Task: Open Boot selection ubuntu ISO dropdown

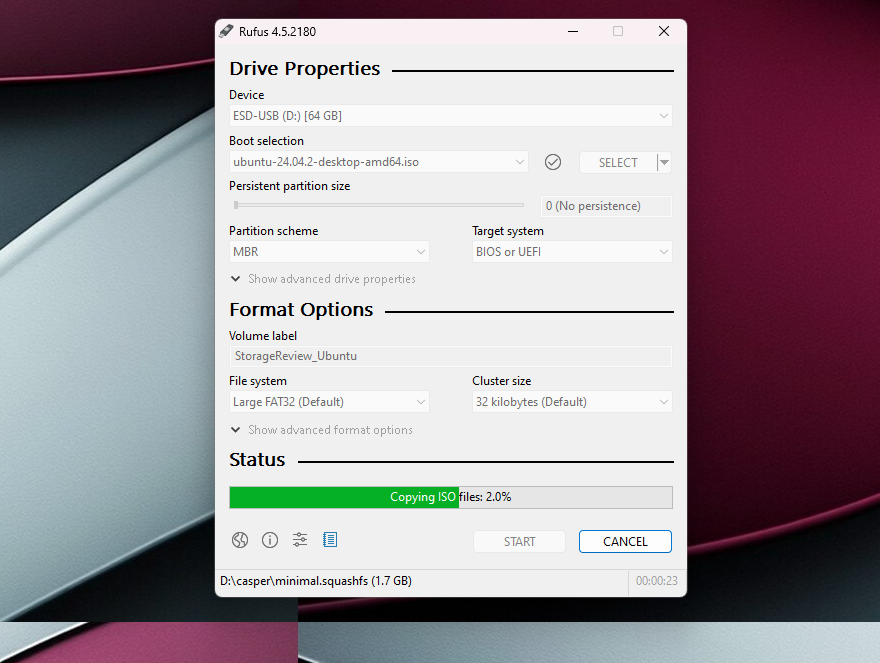Action: 378,162
